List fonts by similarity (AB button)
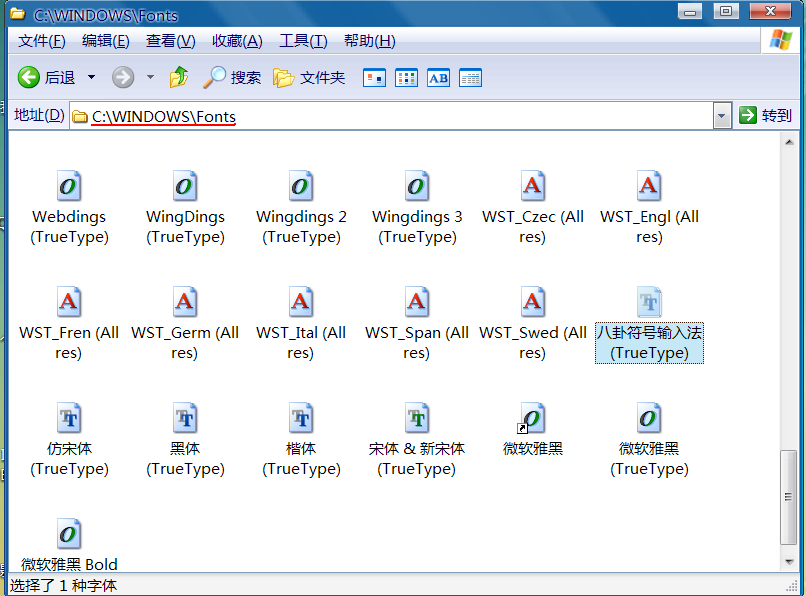The image size is (806, 596). coord(438,78)
